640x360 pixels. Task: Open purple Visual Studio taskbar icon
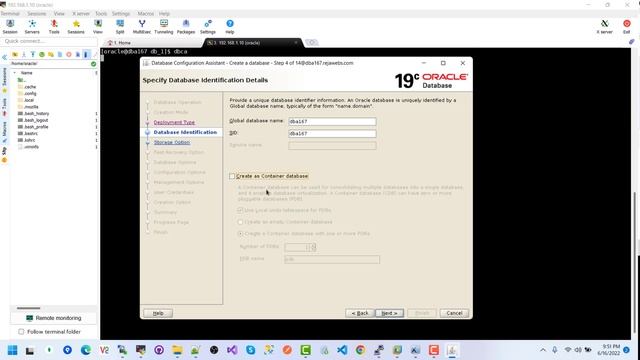(232, 350)
